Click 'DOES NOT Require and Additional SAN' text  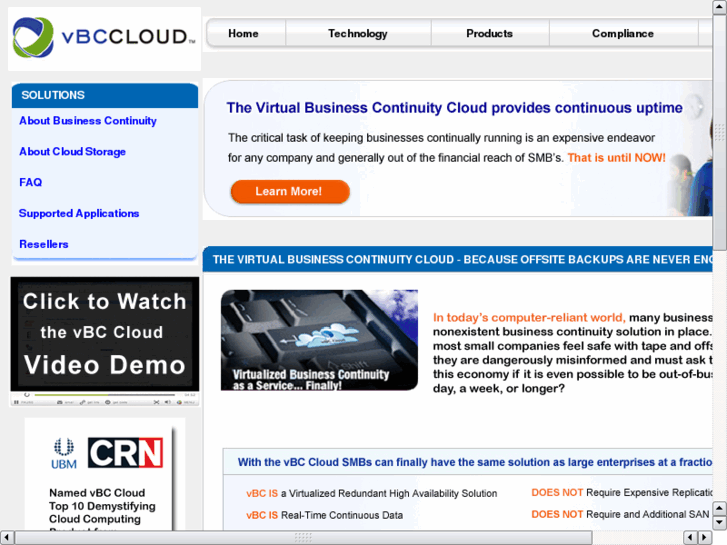[x=620, y=514]
